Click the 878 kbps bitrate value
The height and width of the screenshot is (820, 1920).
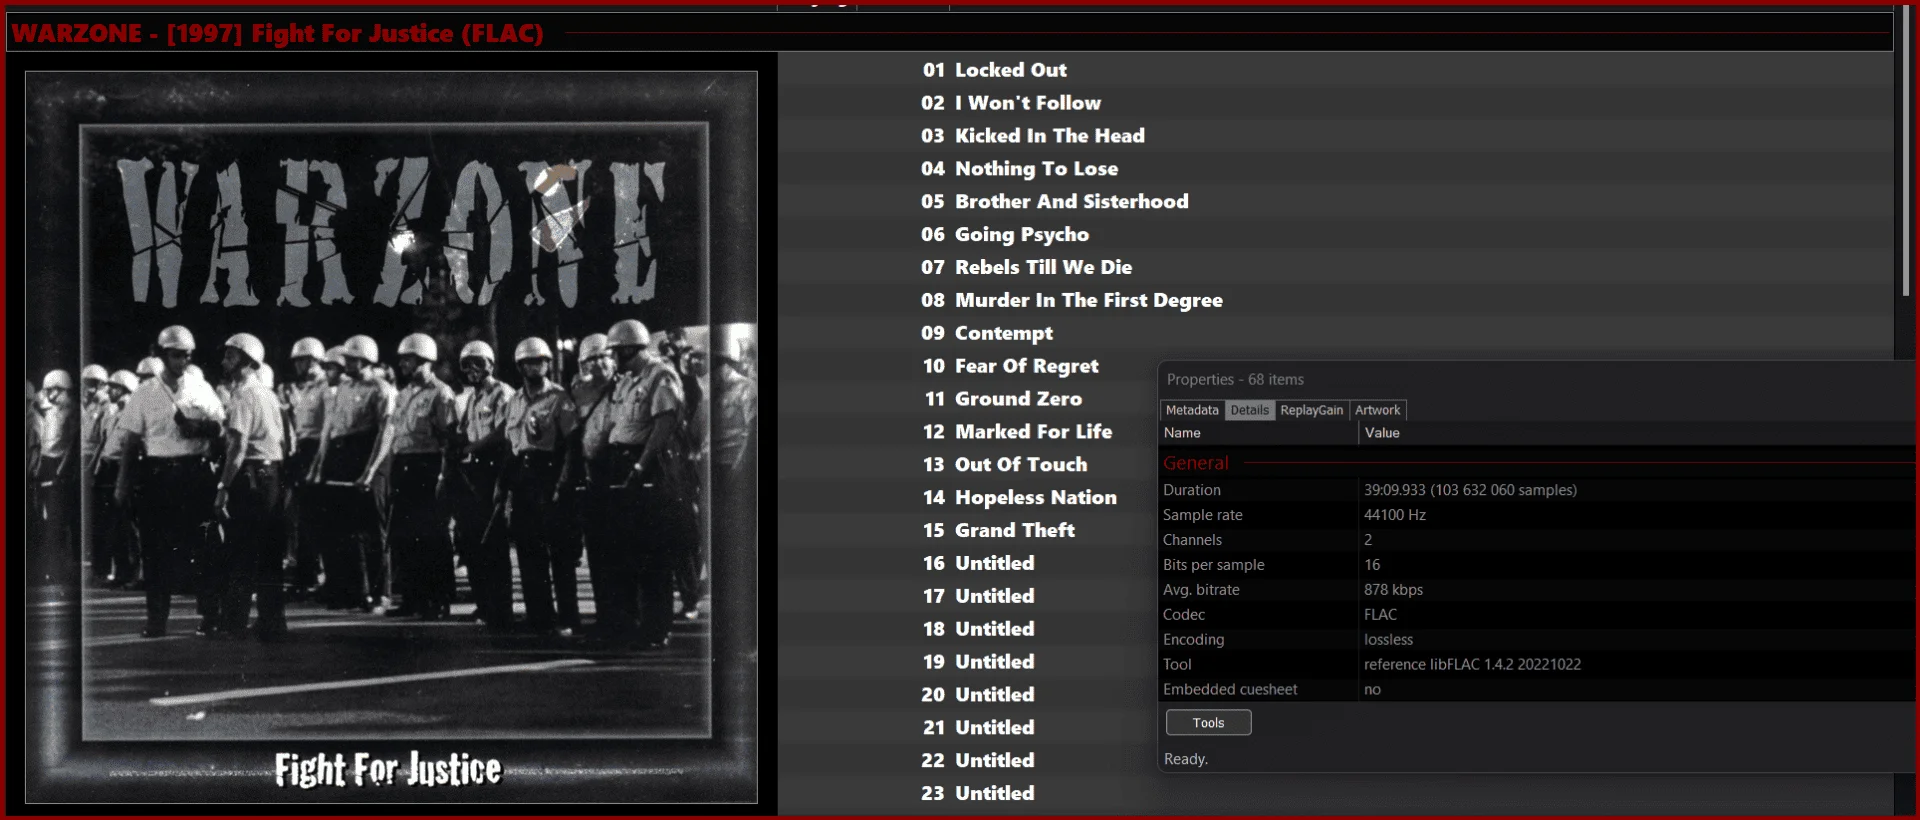1393,590
